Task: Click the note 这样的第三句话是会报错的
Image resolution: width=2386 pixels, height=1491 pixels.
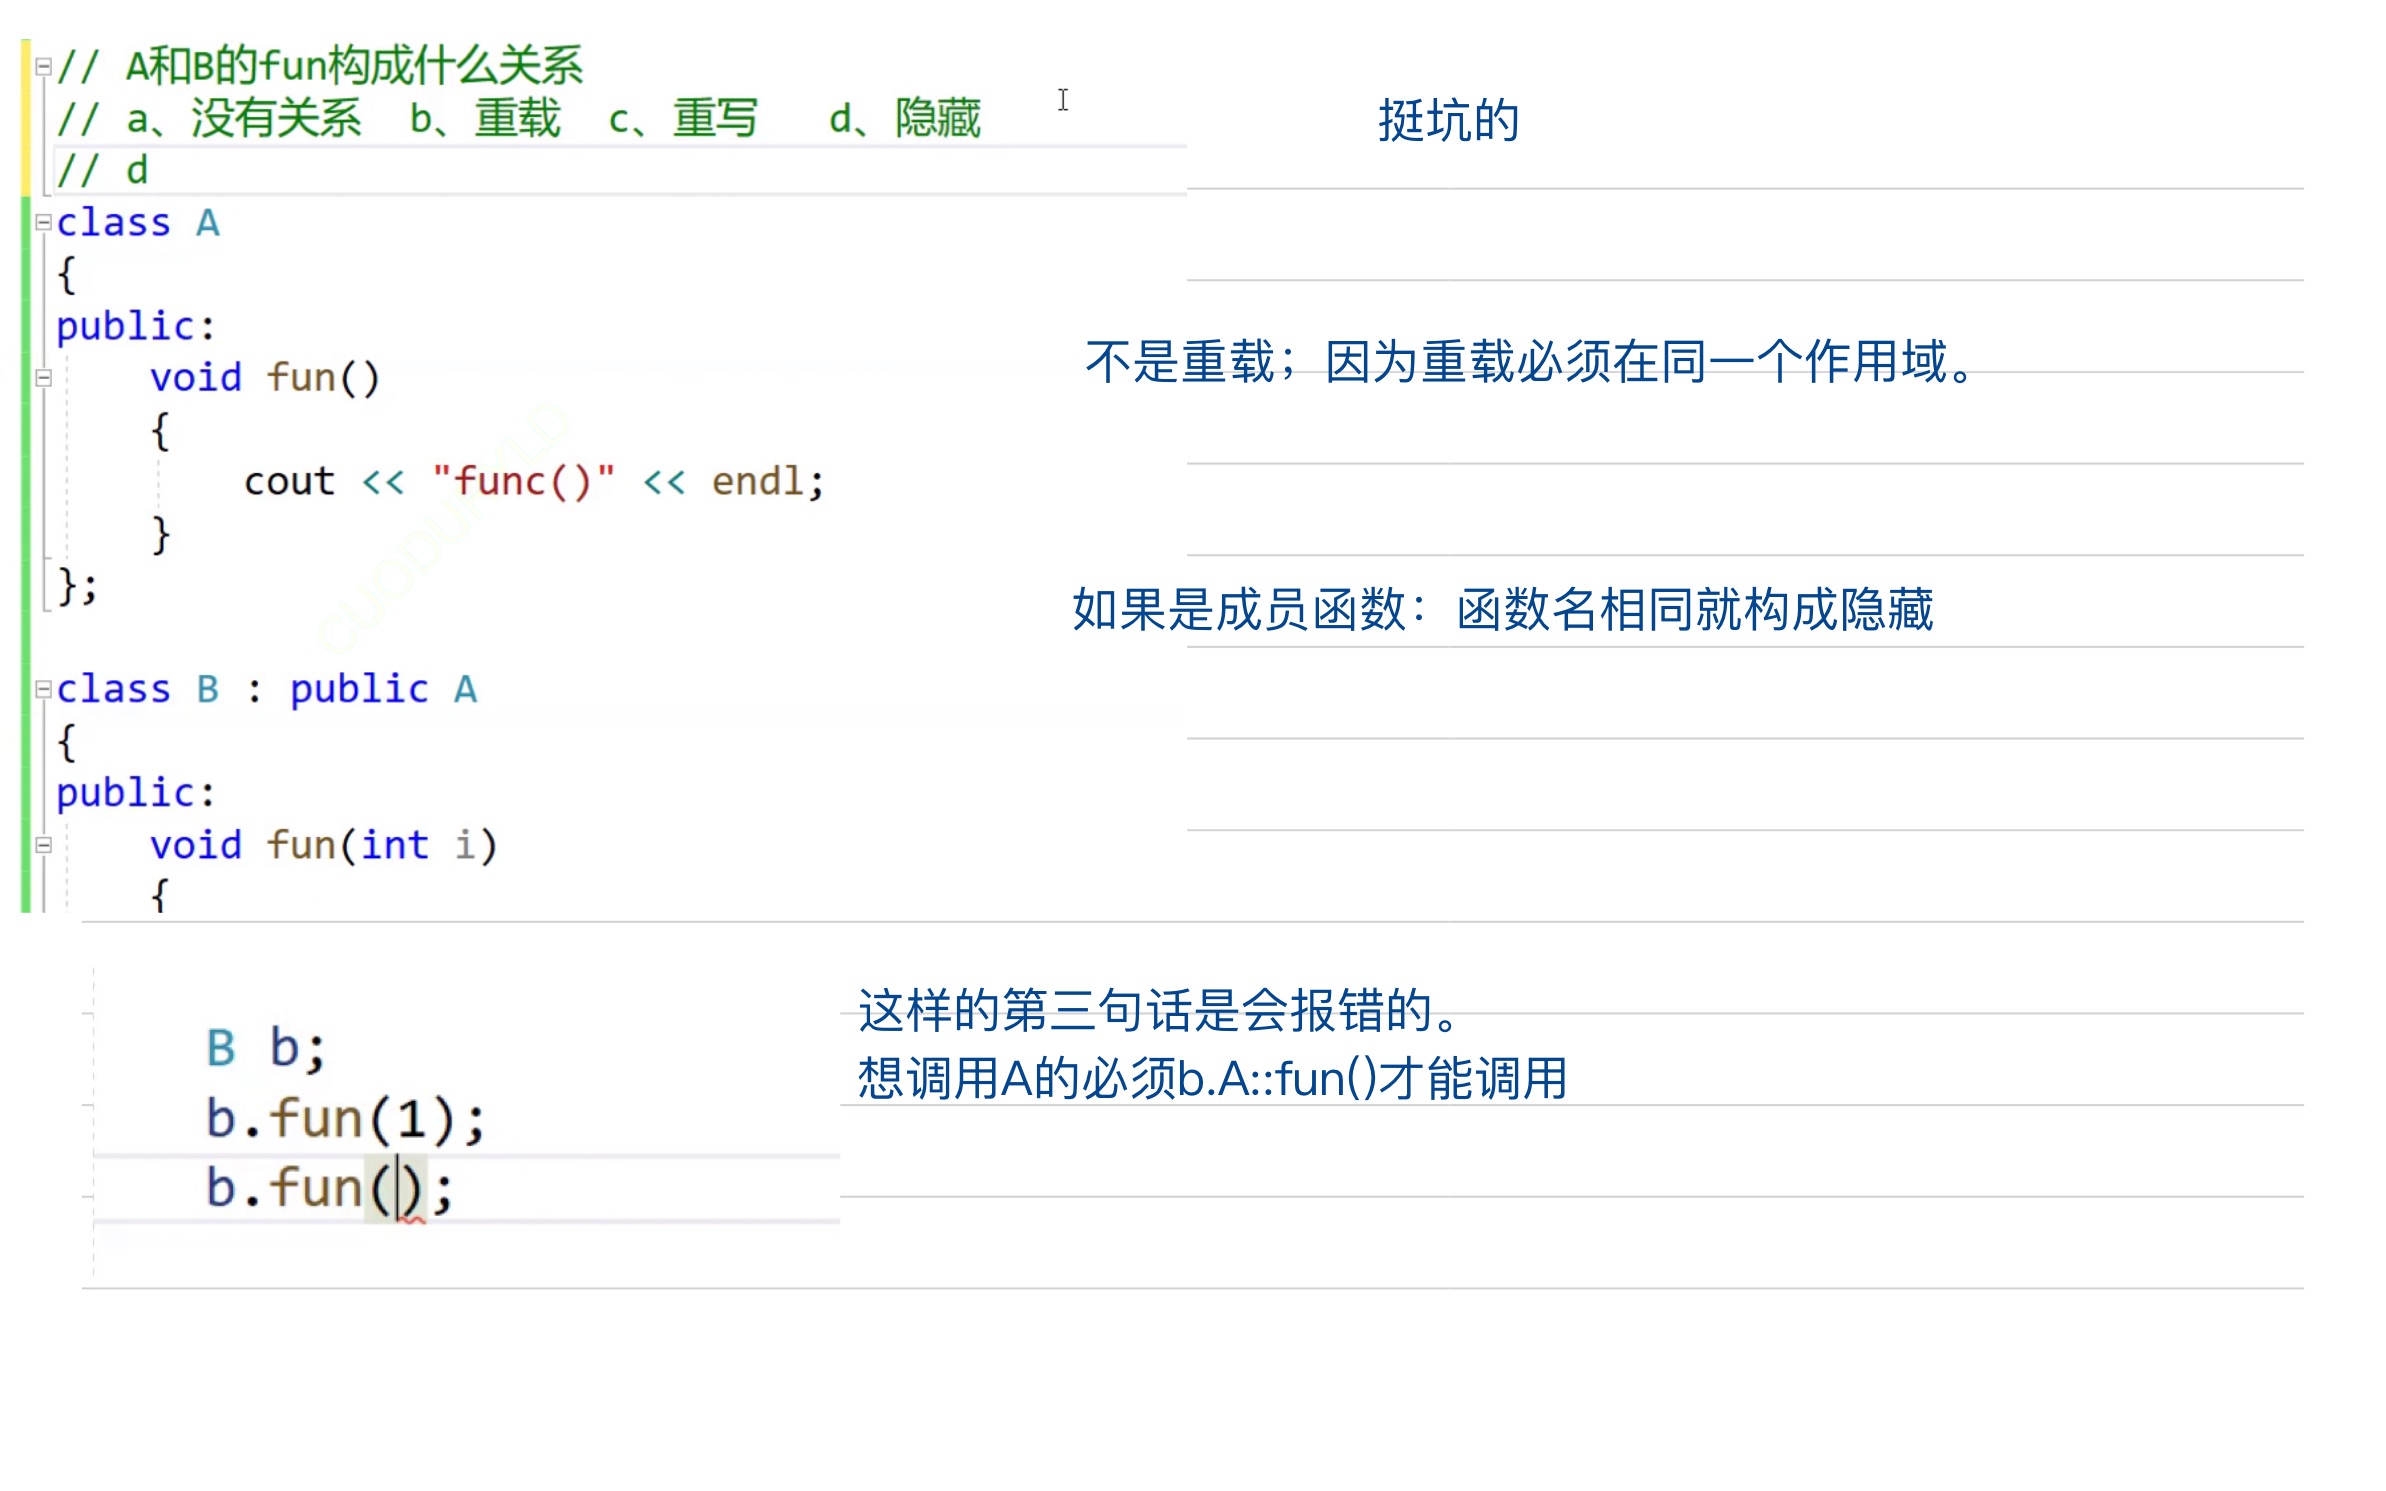Action: (1158, 1010)
